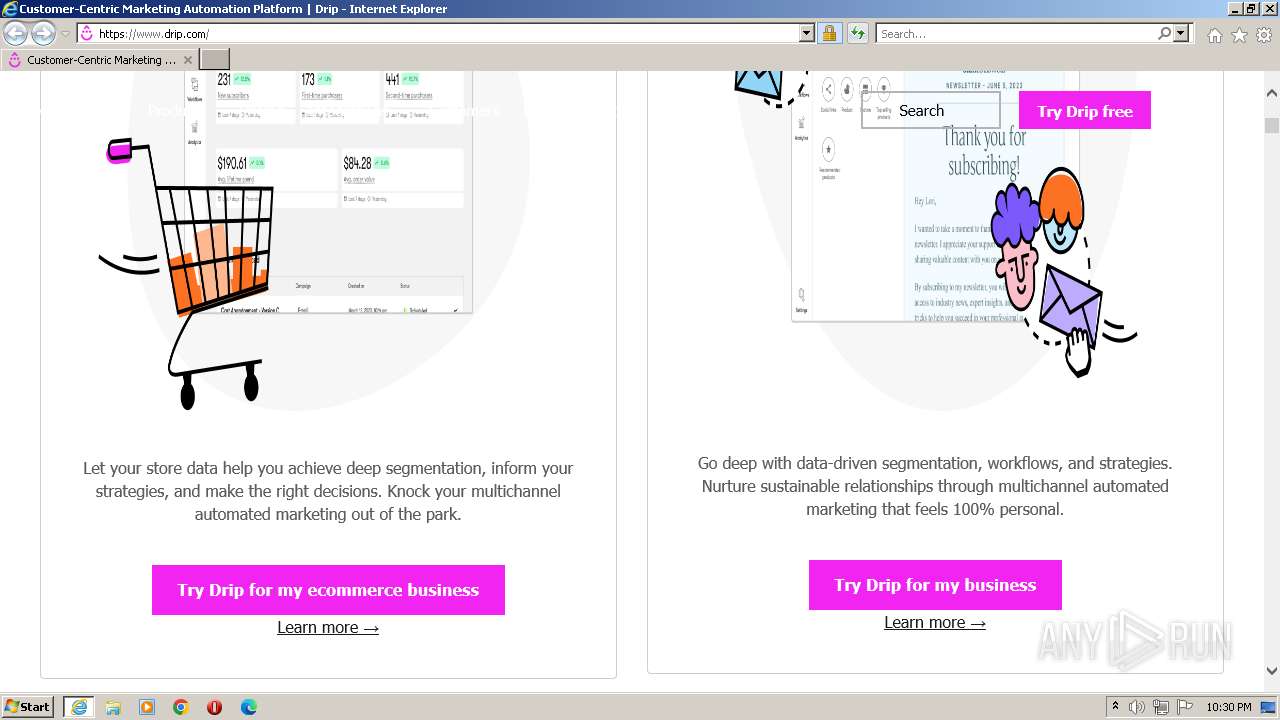1280x720 pixels.
Task: Open the Windows Start menu
Action: click(27, 707)
